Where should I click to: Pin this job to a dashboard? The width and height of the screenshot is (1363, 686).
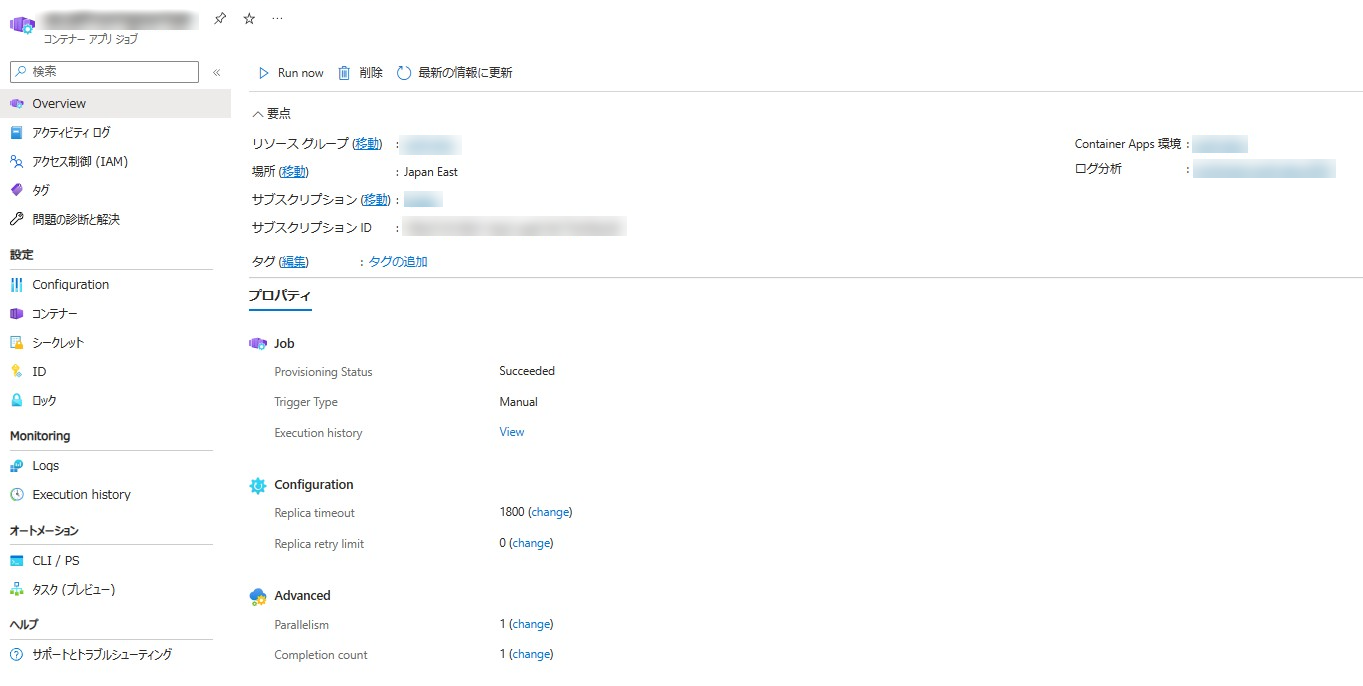point(218,17)
